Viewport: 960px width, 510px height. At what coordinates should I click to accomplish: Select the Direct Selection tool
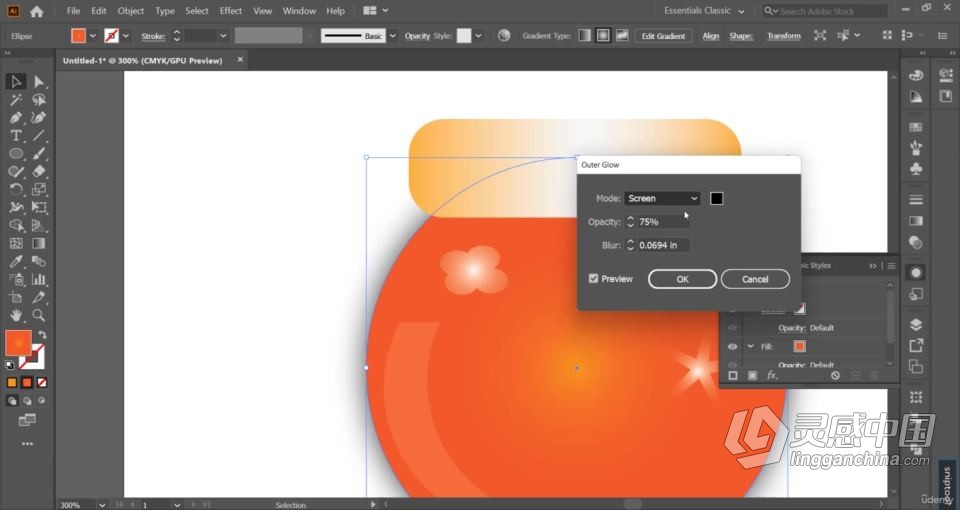[39, 81]
